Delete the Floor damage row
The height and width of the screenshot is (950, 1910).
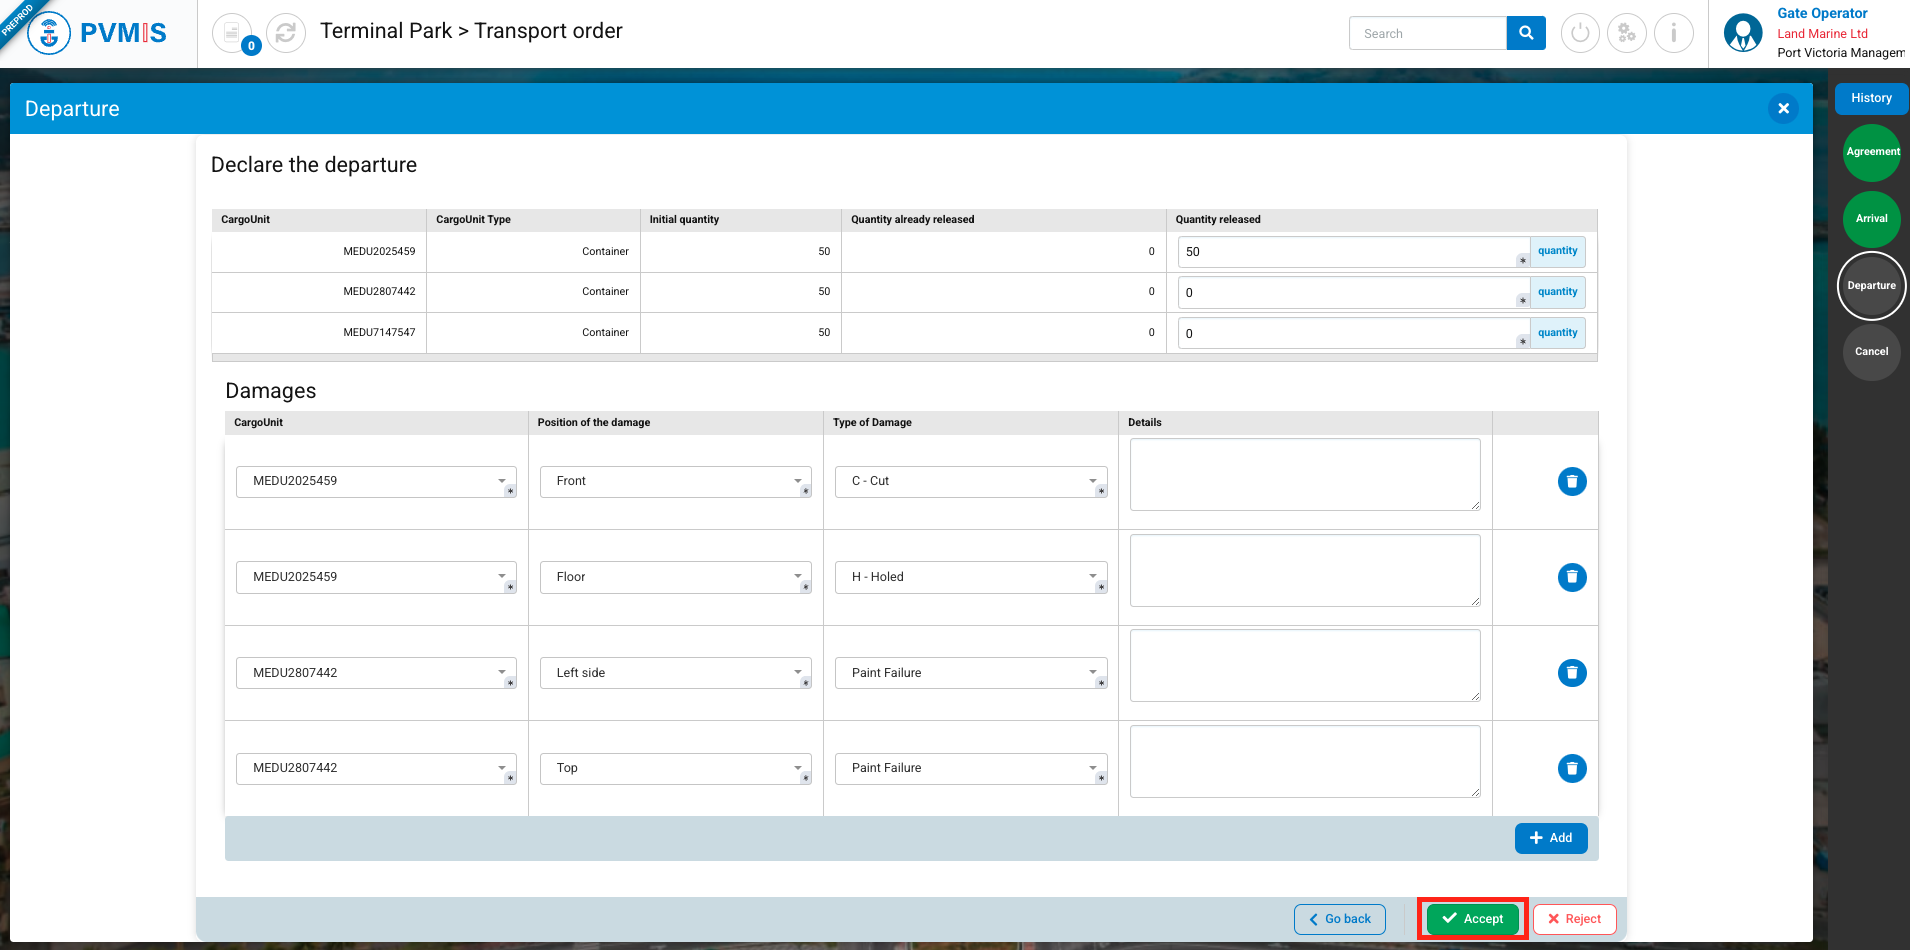point(1571,577)
